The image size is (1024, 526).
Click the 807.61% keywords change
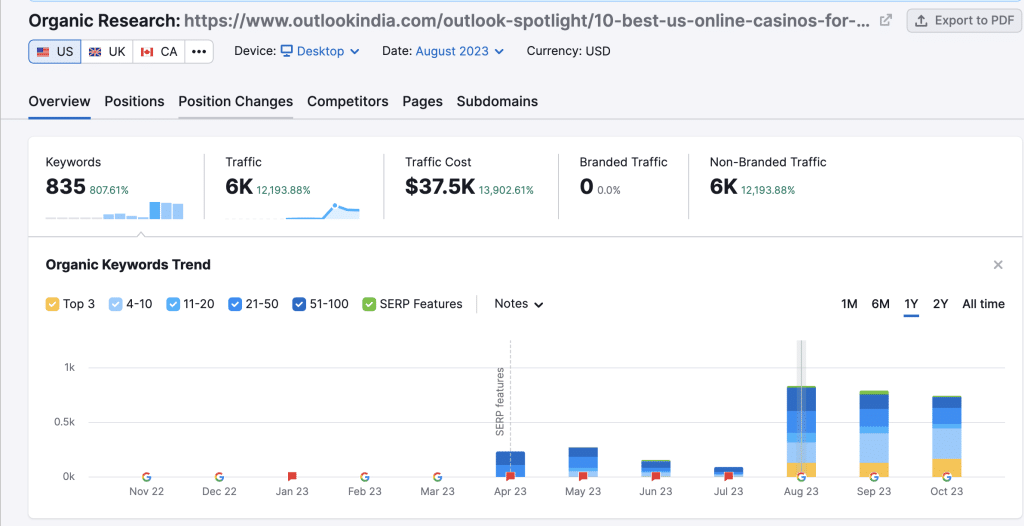click(109, 190)
